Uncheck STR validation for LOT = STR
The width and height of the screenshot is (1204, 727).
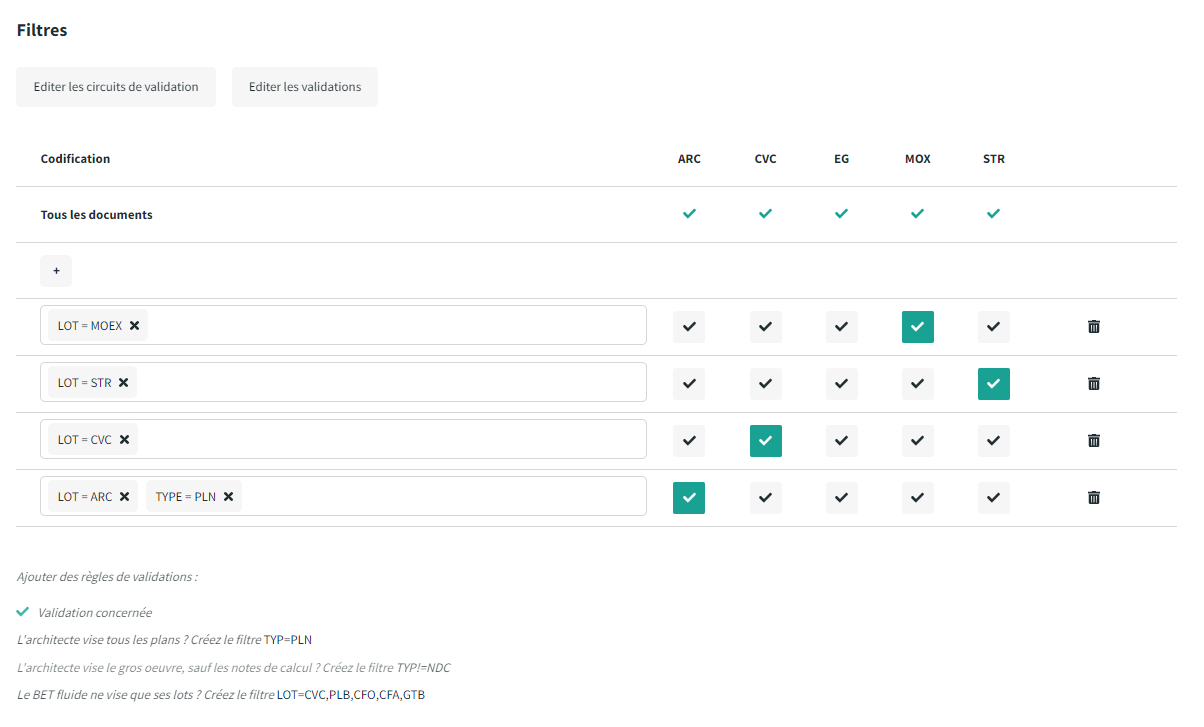click(x=993, y=384)
